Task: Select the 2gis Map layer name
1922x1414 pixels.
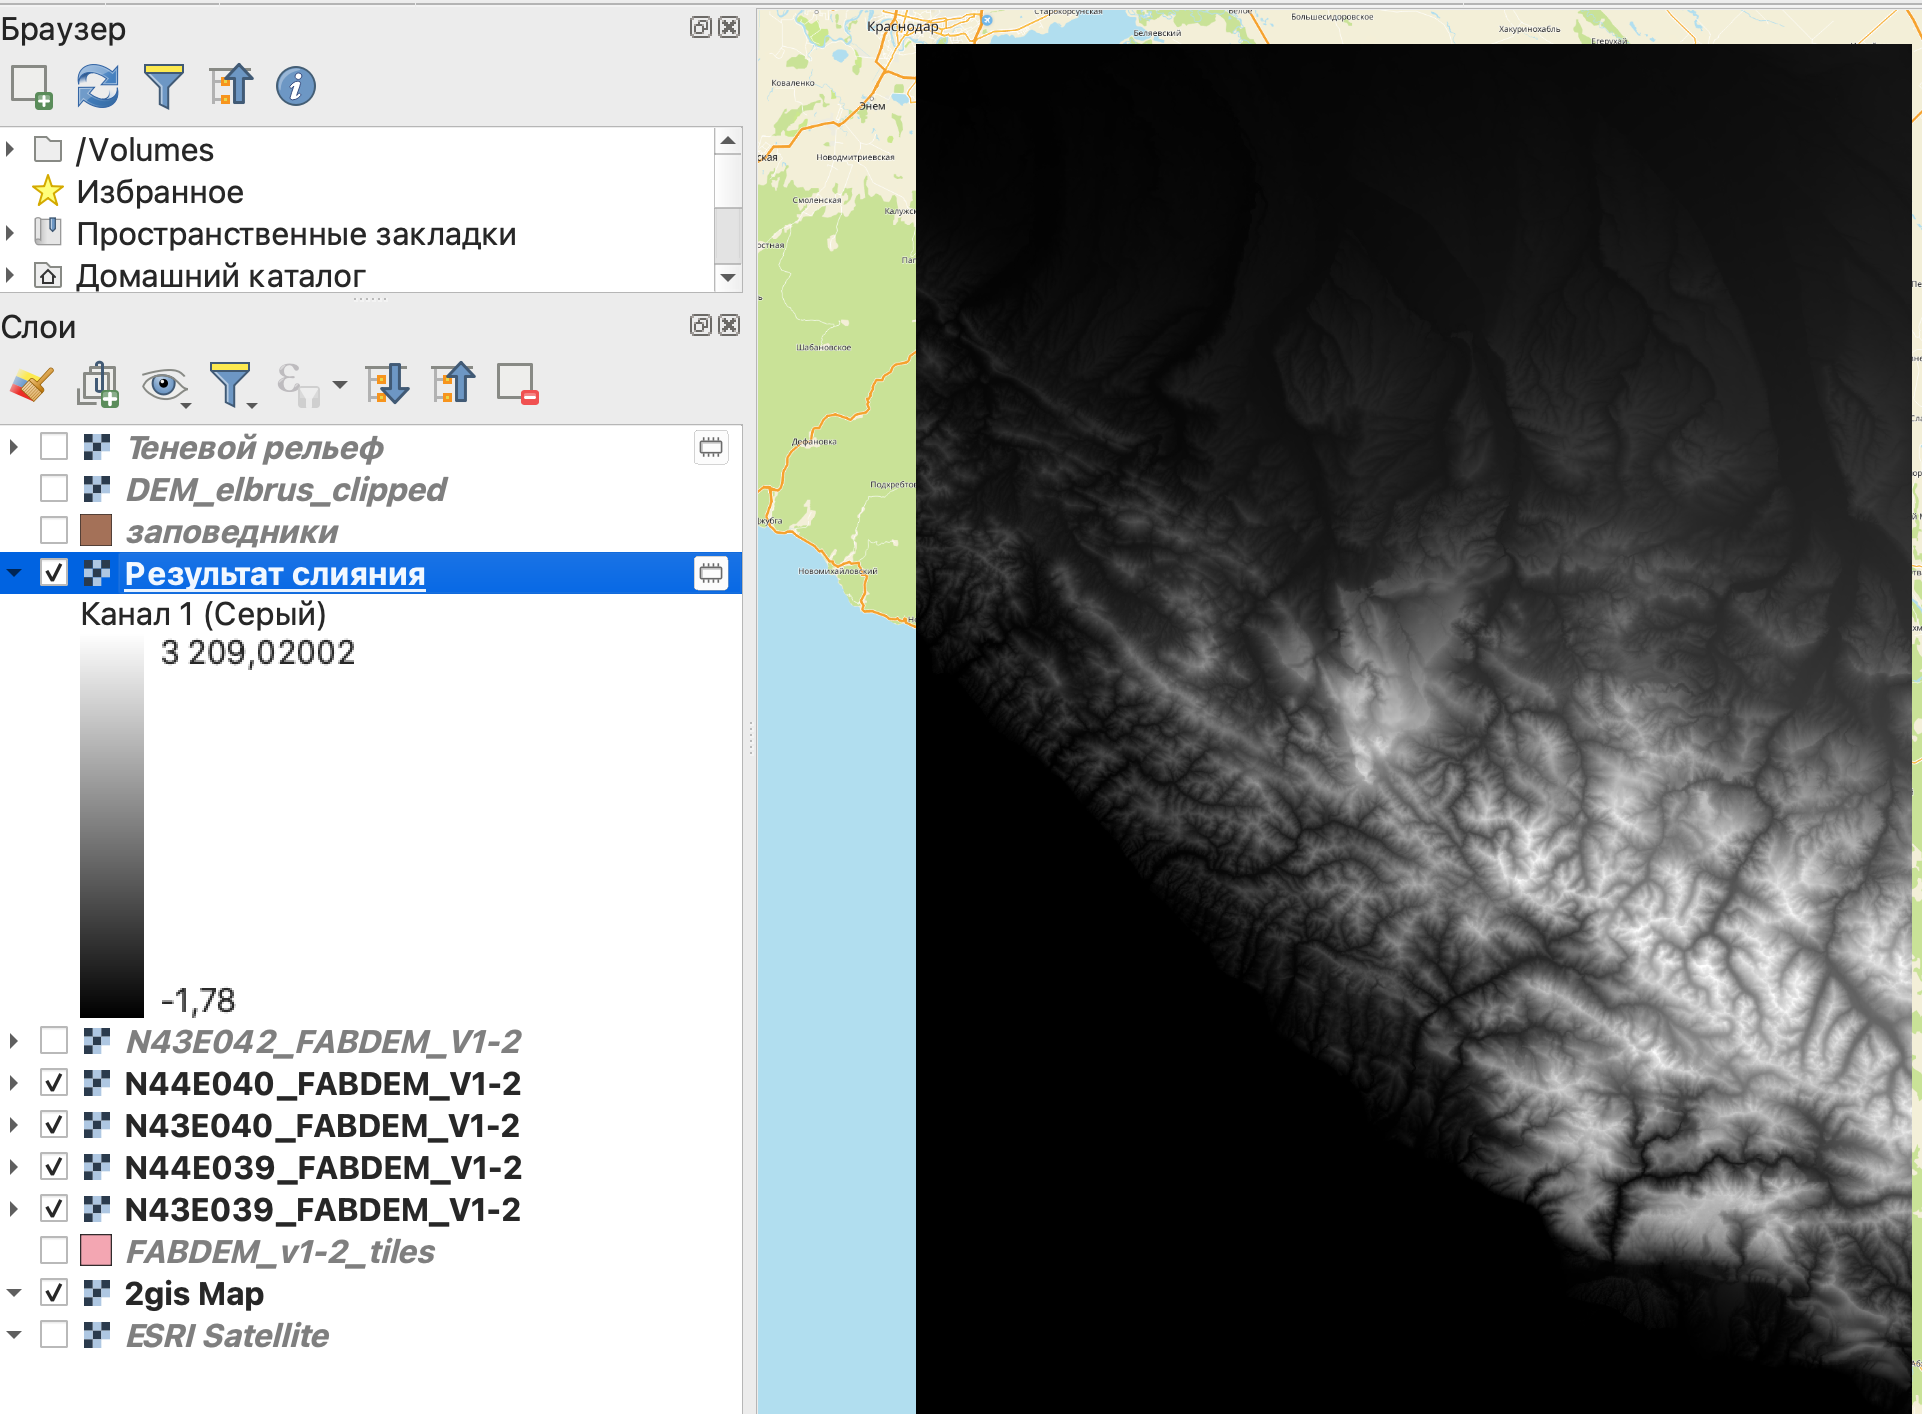Action: point(194,1294)
